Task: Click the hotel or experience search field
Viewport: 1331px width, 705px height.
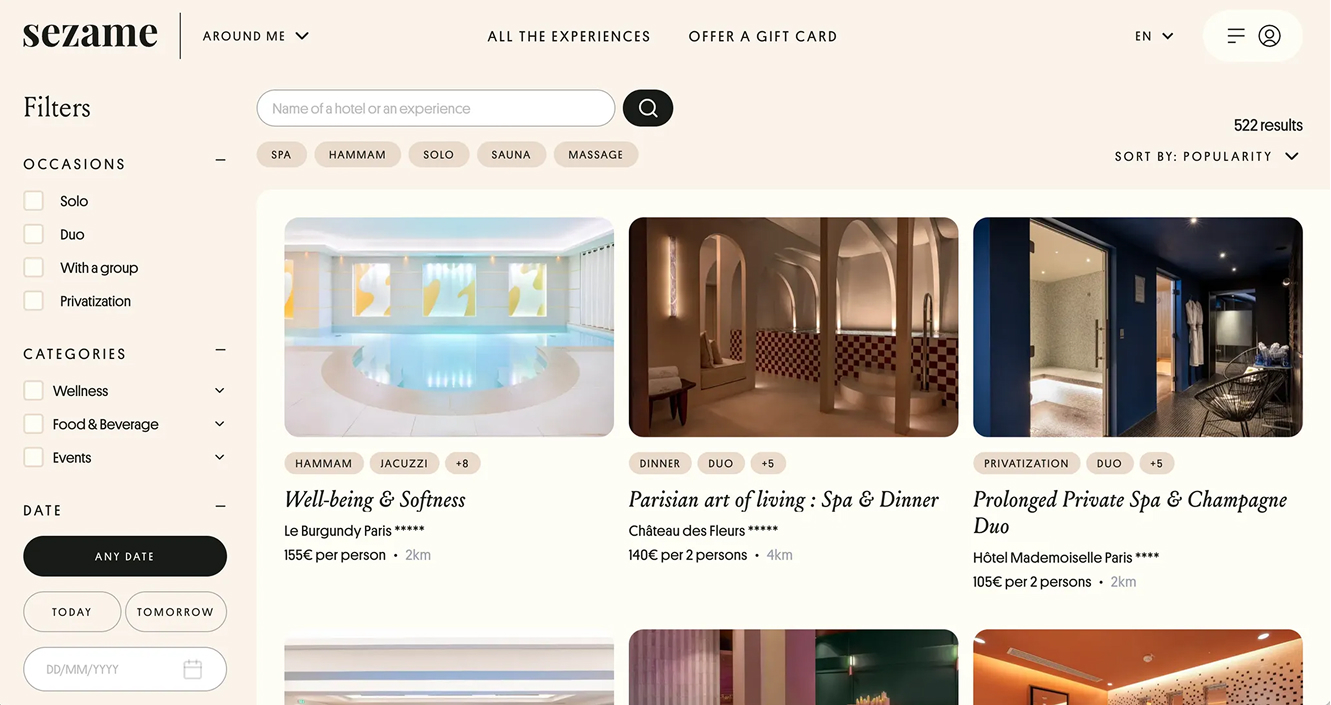Action: (x=436, y=108)
